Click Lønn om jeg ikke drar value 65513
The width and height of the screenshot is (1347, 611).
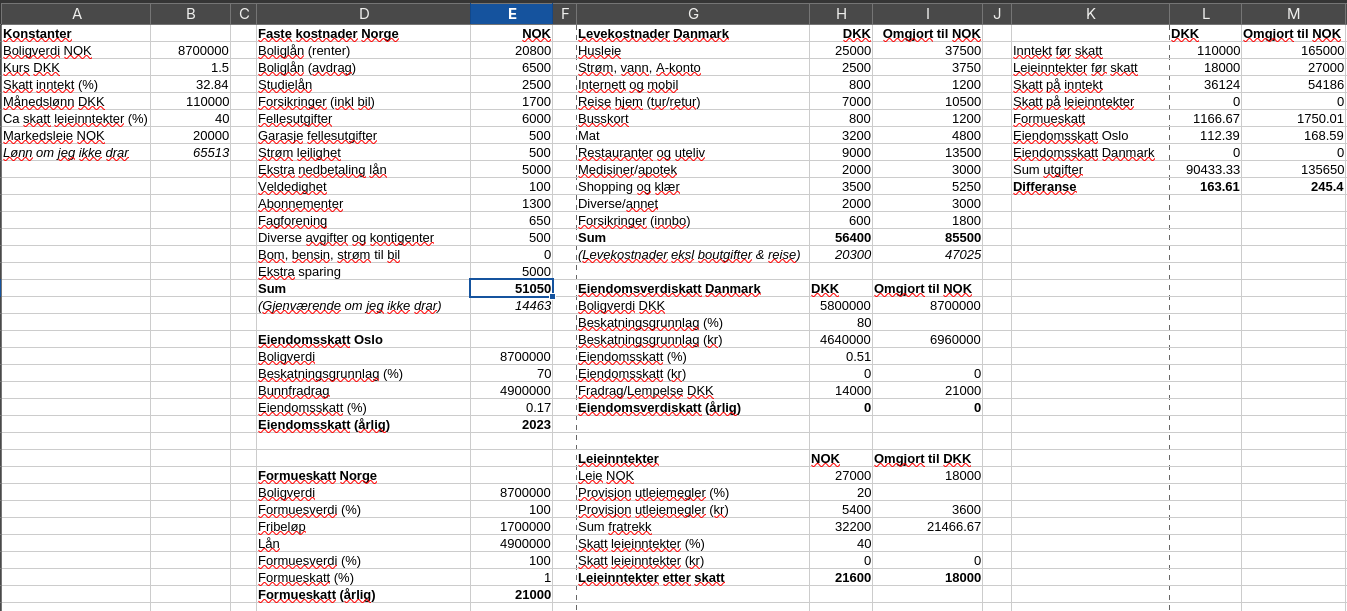190,152
